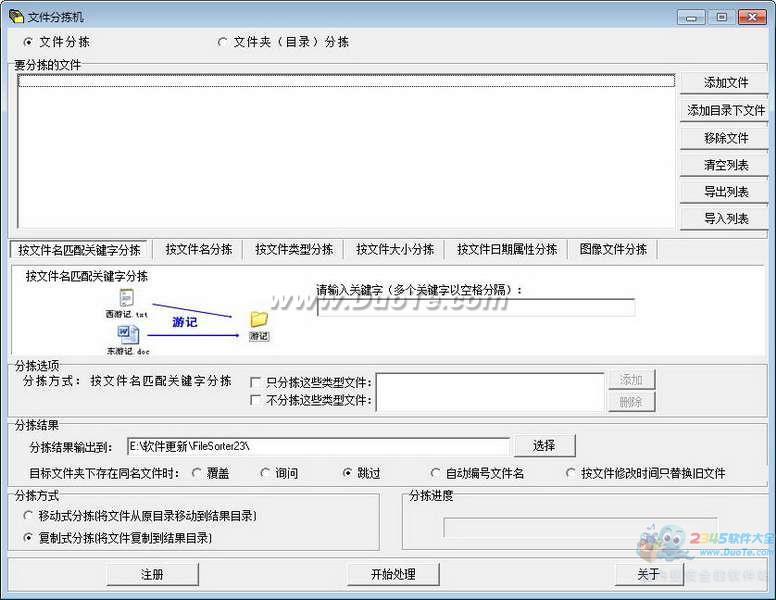Click the 添加目录下文件 button
The width and height of the screenshot is (776, 600).
[x=725, y=110]
